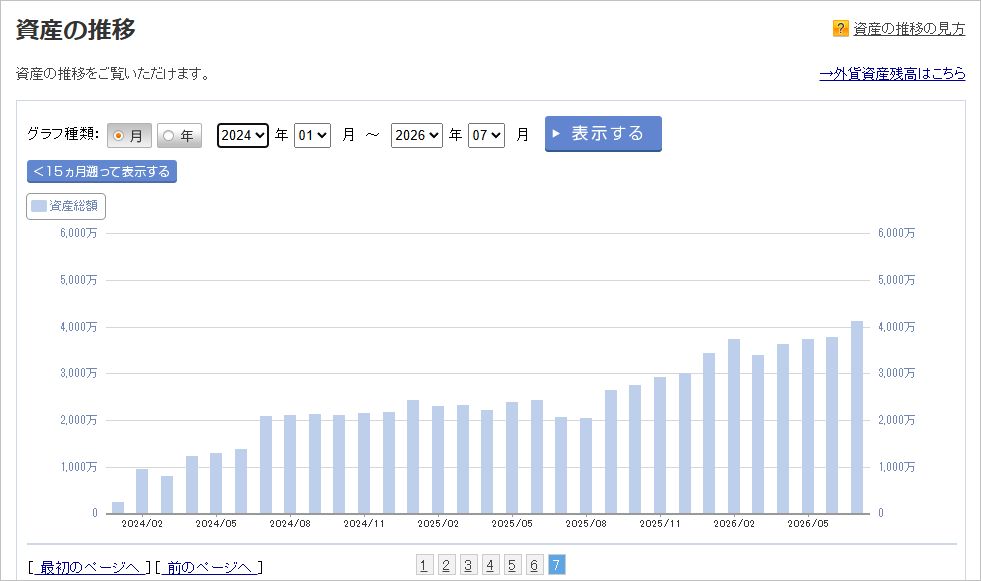Image resolution: width=981 pixels, height=581 pixels.
Task: Go to page 6 in pagination
Action: (534, 565)
